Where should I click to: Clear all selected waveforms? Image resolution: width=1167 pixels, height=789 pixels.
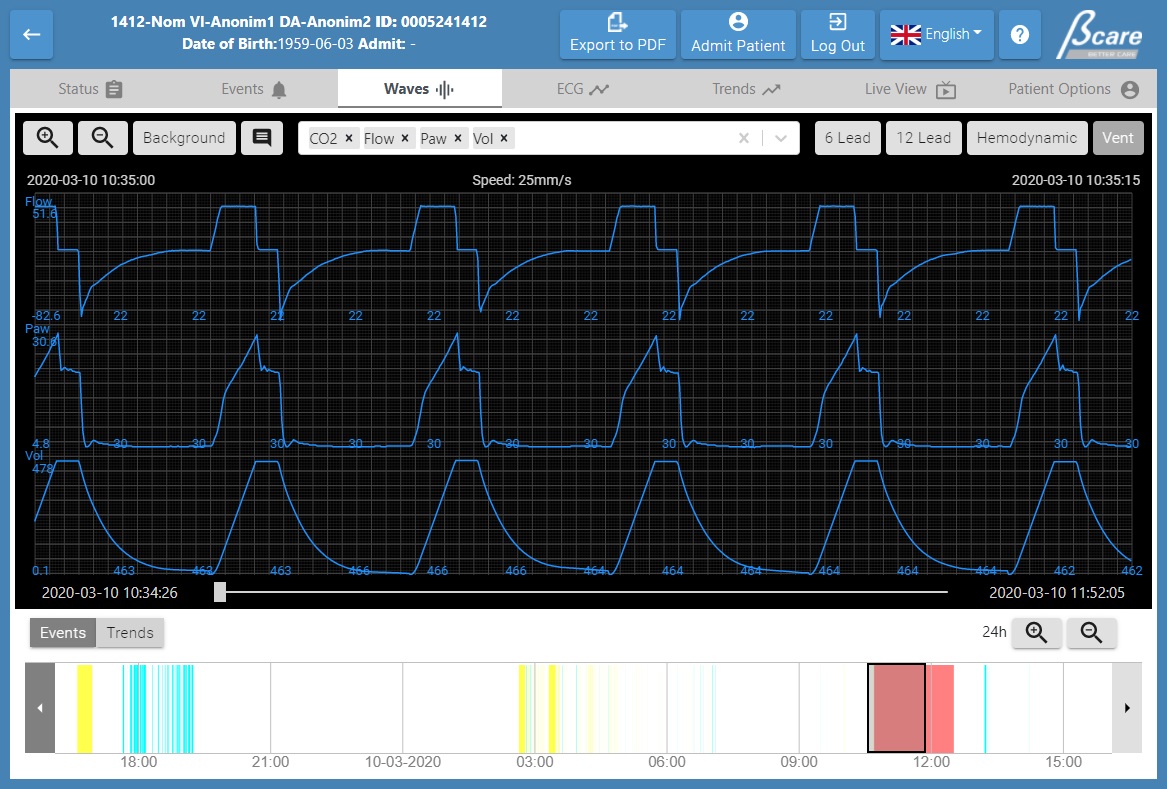(743, 139)
